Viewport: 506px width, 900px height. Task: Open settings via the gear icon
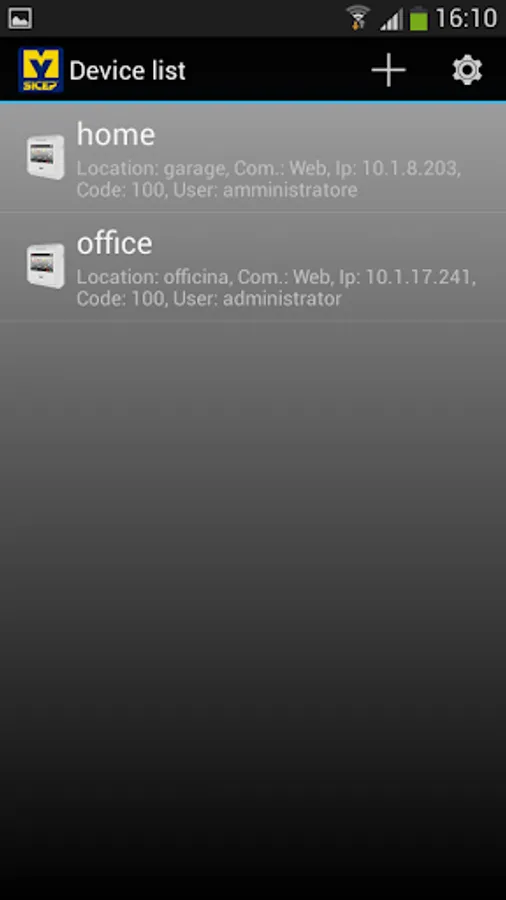pyautogui.click(x=467, y=70)
